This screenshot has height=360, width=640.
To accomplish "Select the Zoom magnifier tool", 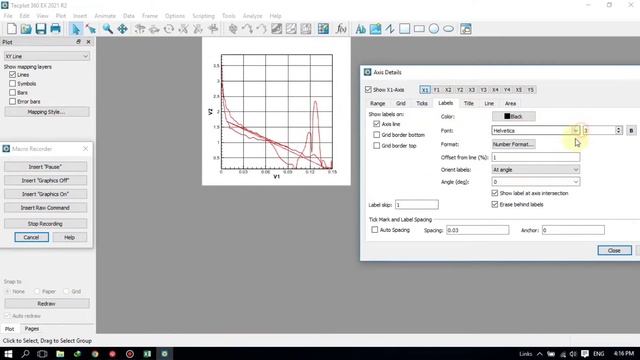I will pos(107,29).
